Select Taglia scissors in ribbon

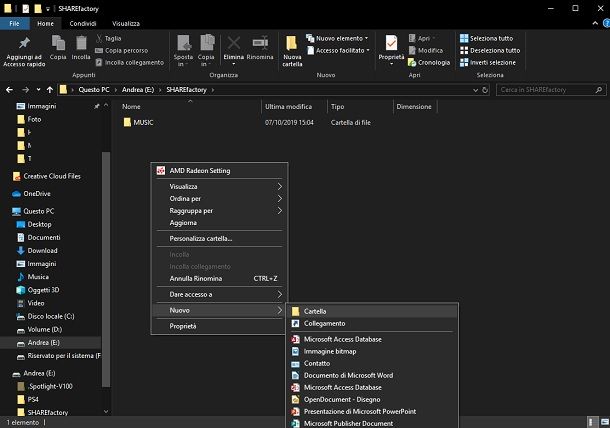point(109,38)
